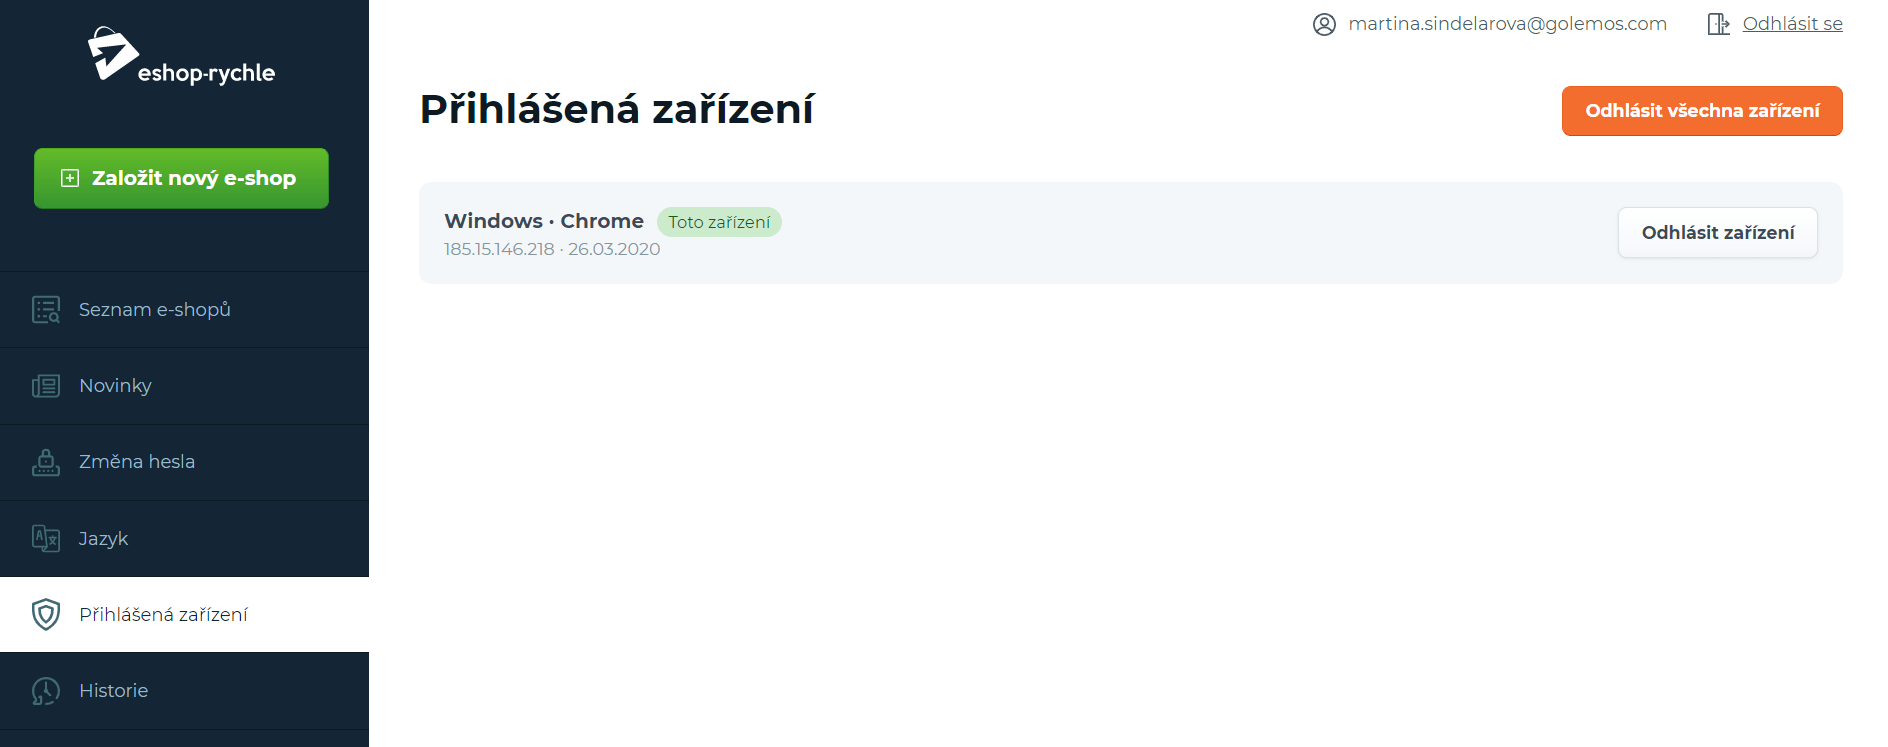
Task: Click the eshop-rychle logo
Action: [181, 55]
